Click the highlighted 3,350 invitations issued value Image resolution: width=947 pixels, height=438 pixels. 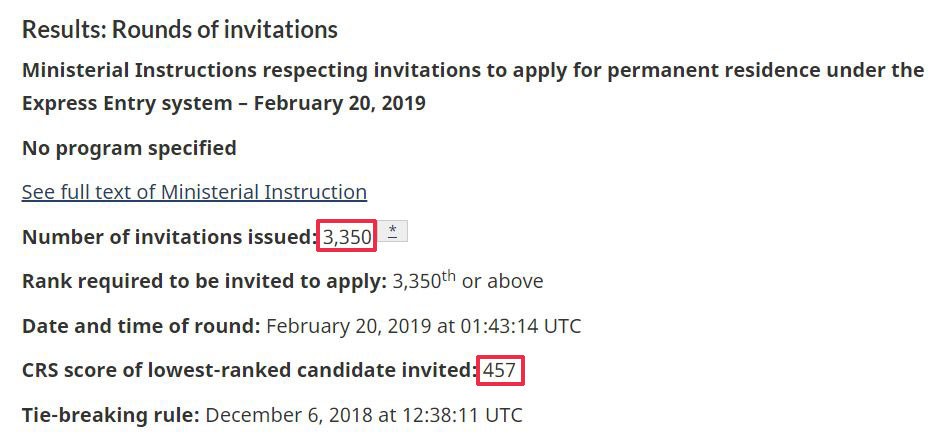pos(347,236)
